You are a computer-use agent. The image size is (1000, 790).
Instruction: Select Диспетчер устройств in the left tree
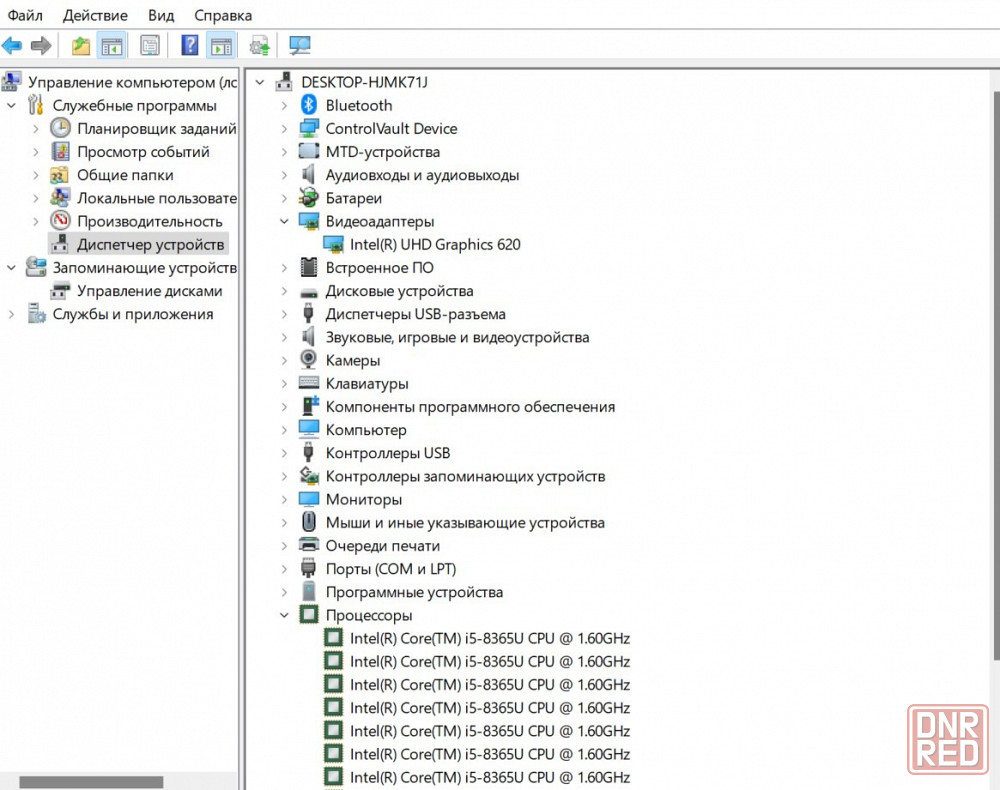click(x=151, y=244)
